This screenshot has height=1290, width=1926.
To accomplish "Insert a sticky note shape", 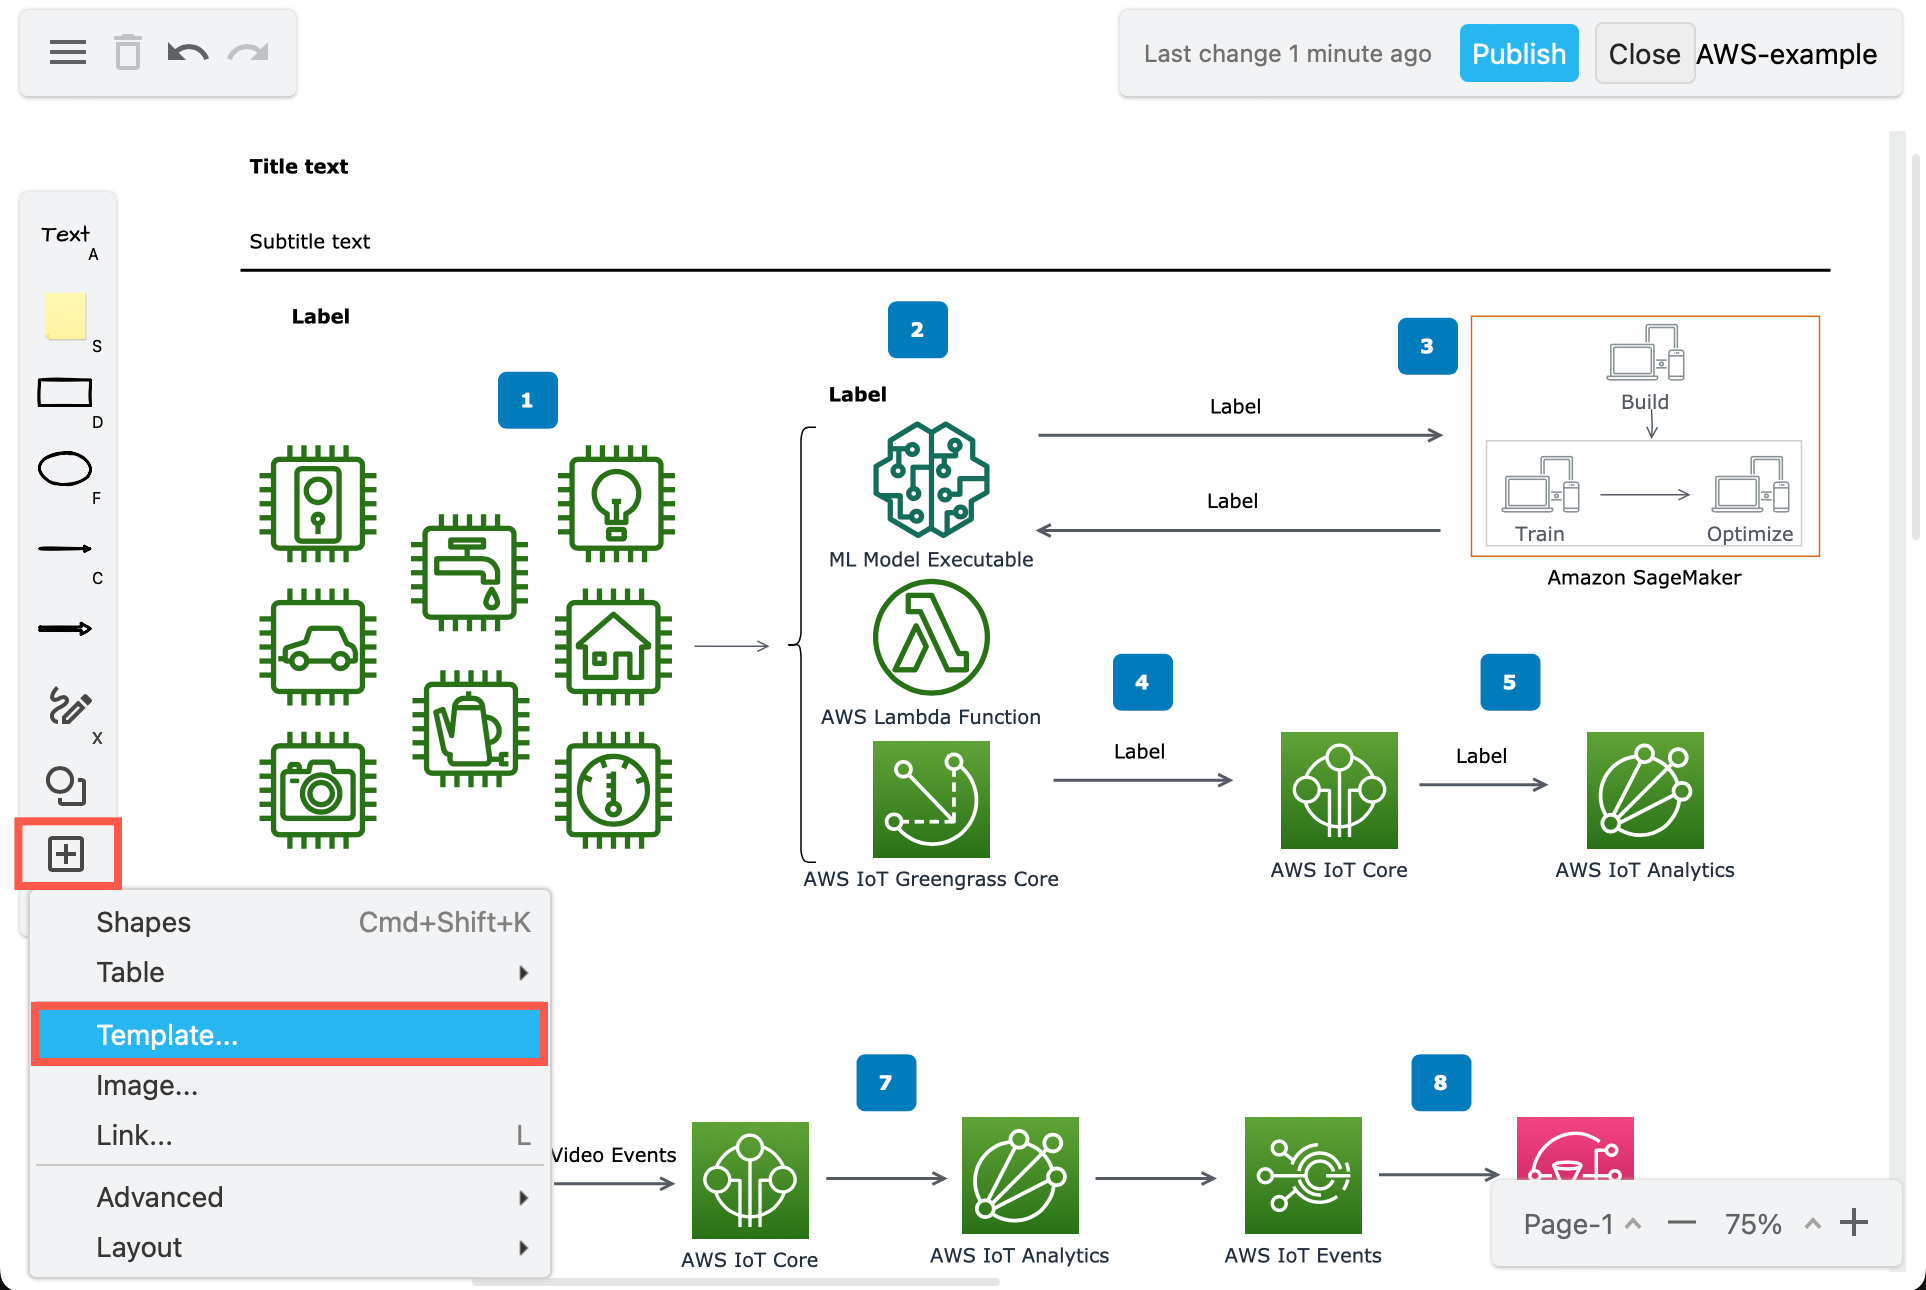I will 66,318.
